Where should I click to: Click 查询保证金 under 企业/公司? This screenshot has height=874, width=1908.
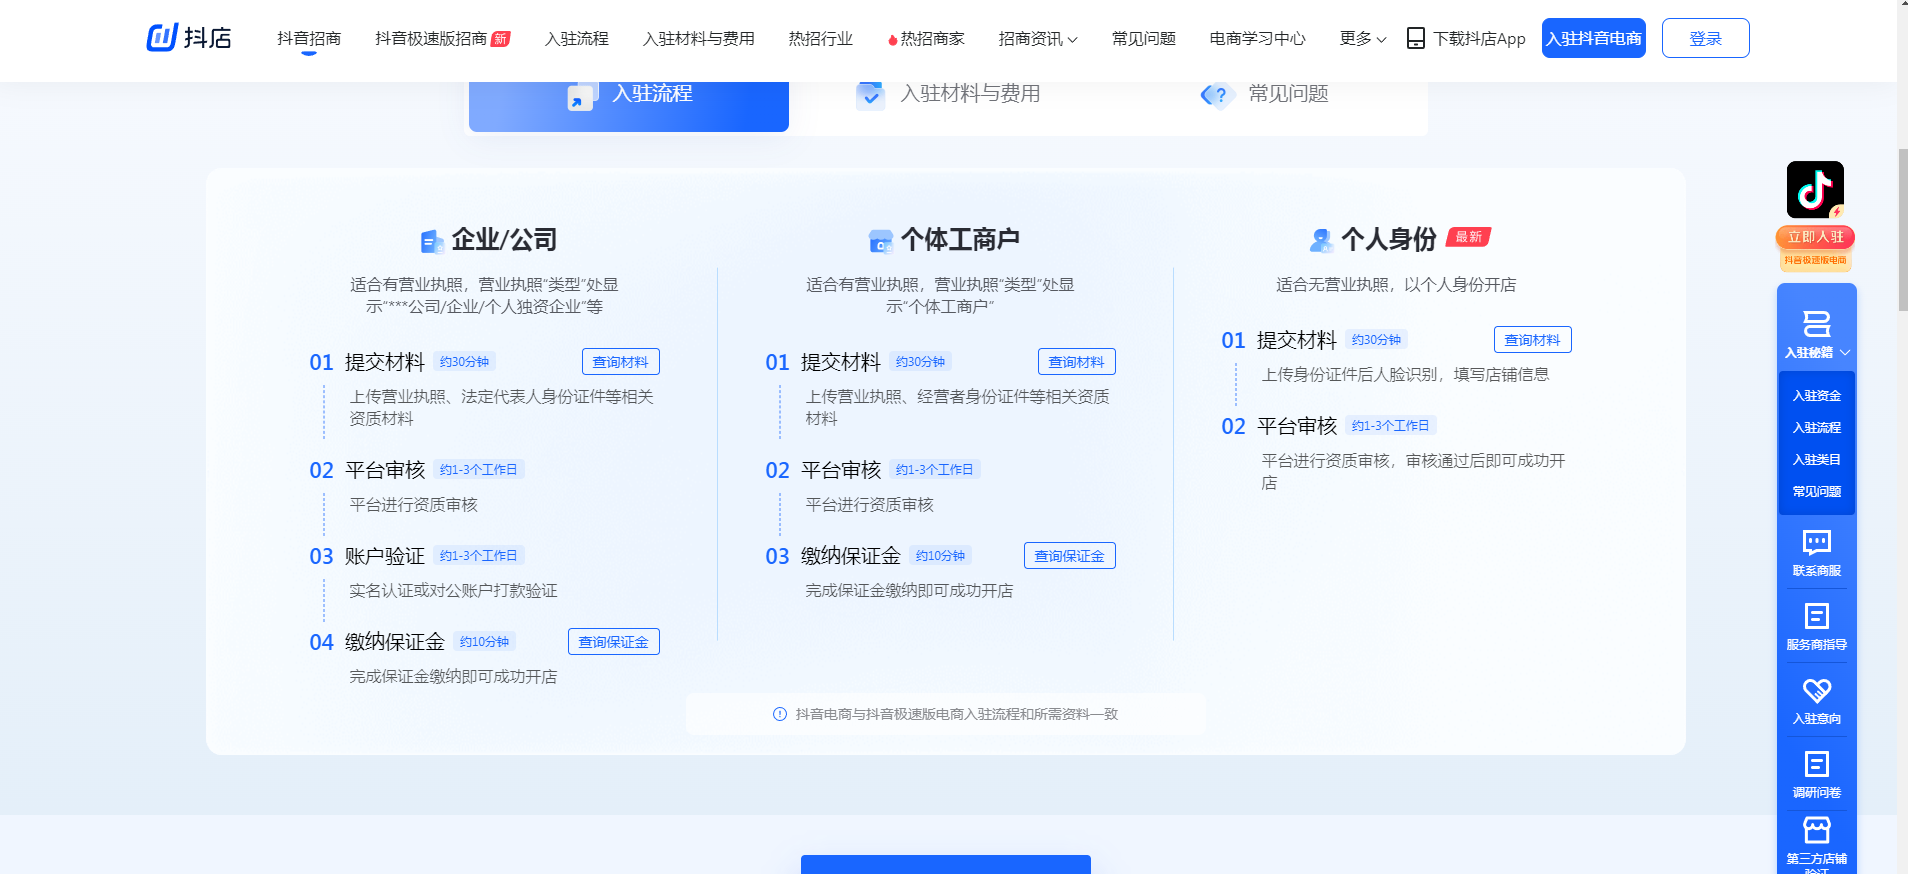pos(614,642)
